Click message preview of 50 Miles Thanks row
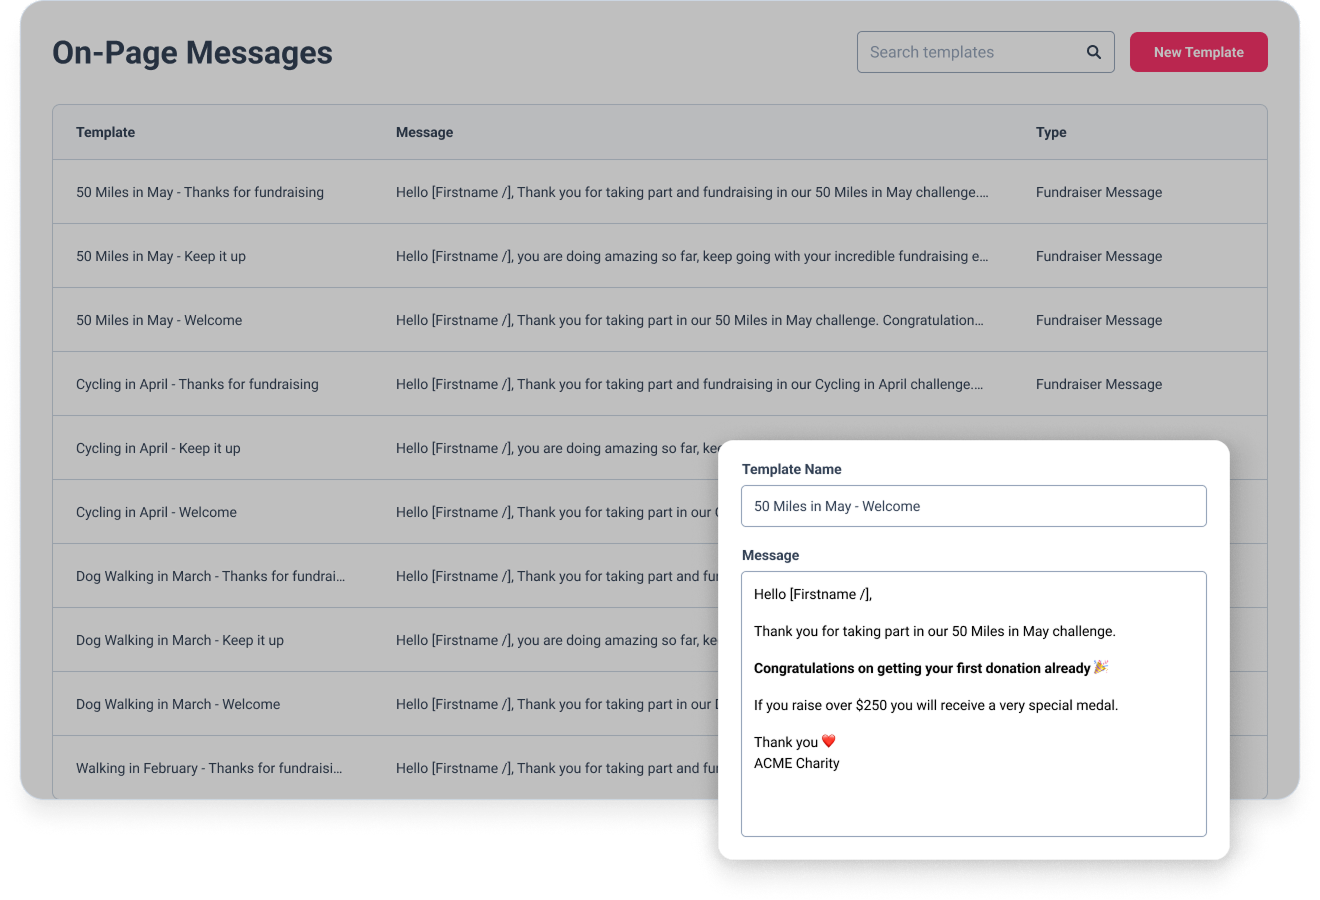 [x=692, y=192]
